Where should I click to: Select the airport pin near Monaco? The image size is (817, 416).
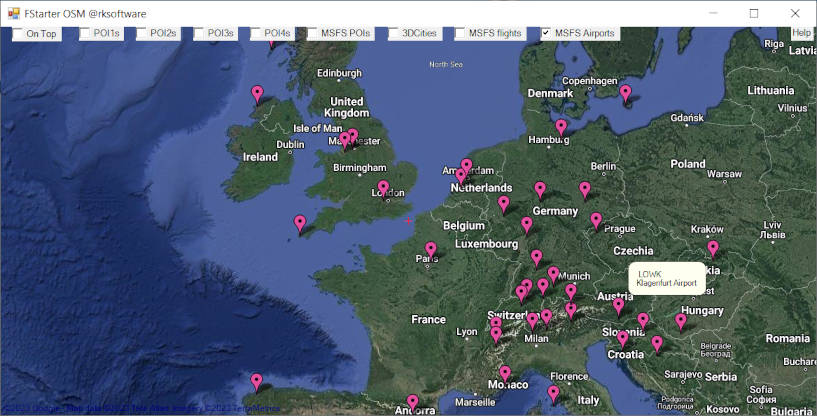(505, 374)
